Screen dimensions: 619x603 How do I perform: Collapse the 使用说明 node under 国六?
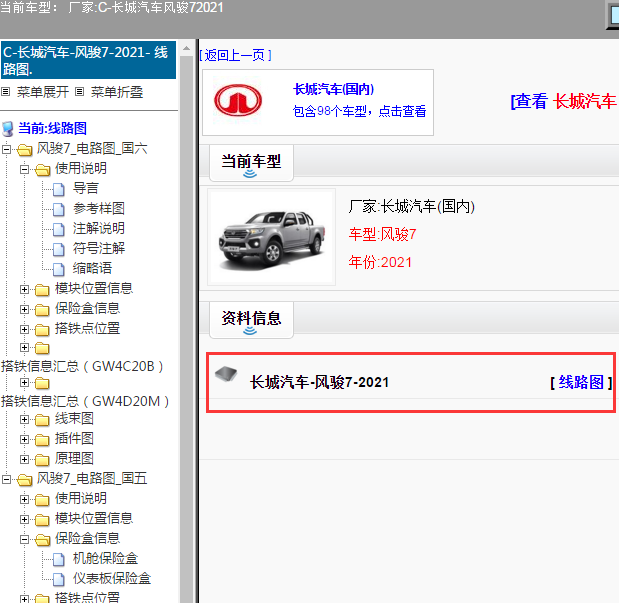point(24,169)
